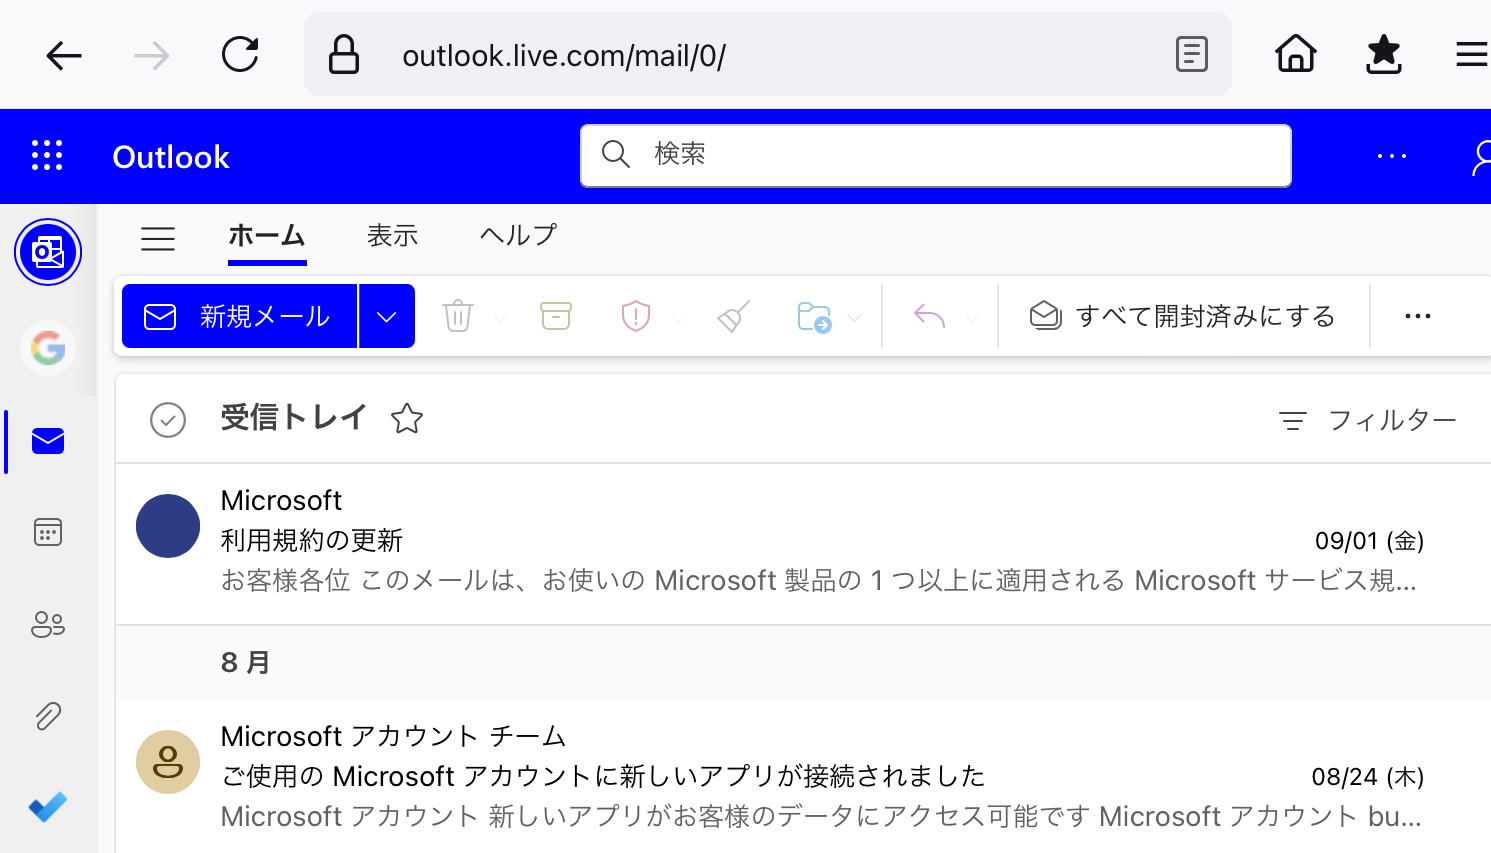Favorite the inbox with star icon
The height and width of the screenshot is (853, 1491).
407,418
